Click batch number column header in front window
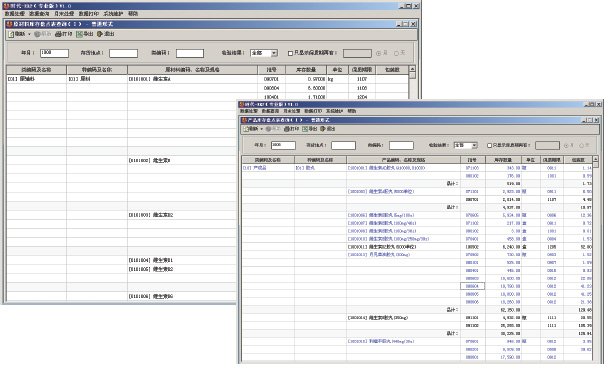 pyautogui.click(x=472, y=159)
